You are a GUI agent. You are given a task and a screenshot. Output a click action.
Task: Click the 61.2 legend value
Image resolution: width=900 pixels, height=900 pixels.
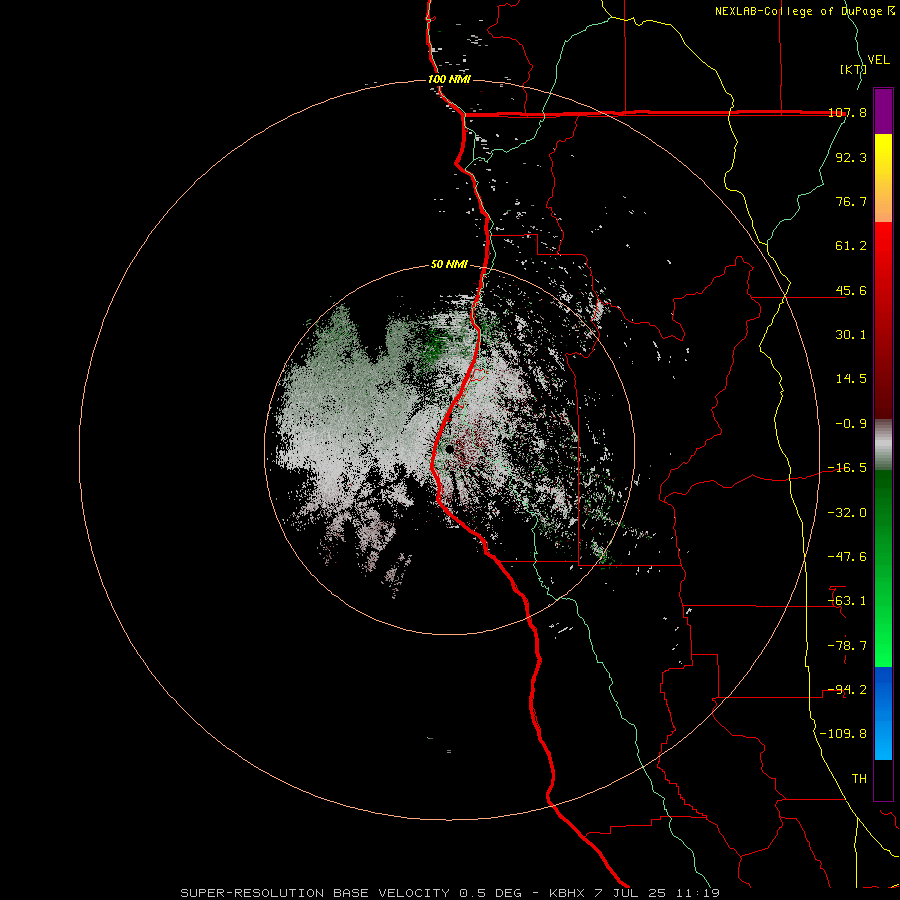point(851,246)
